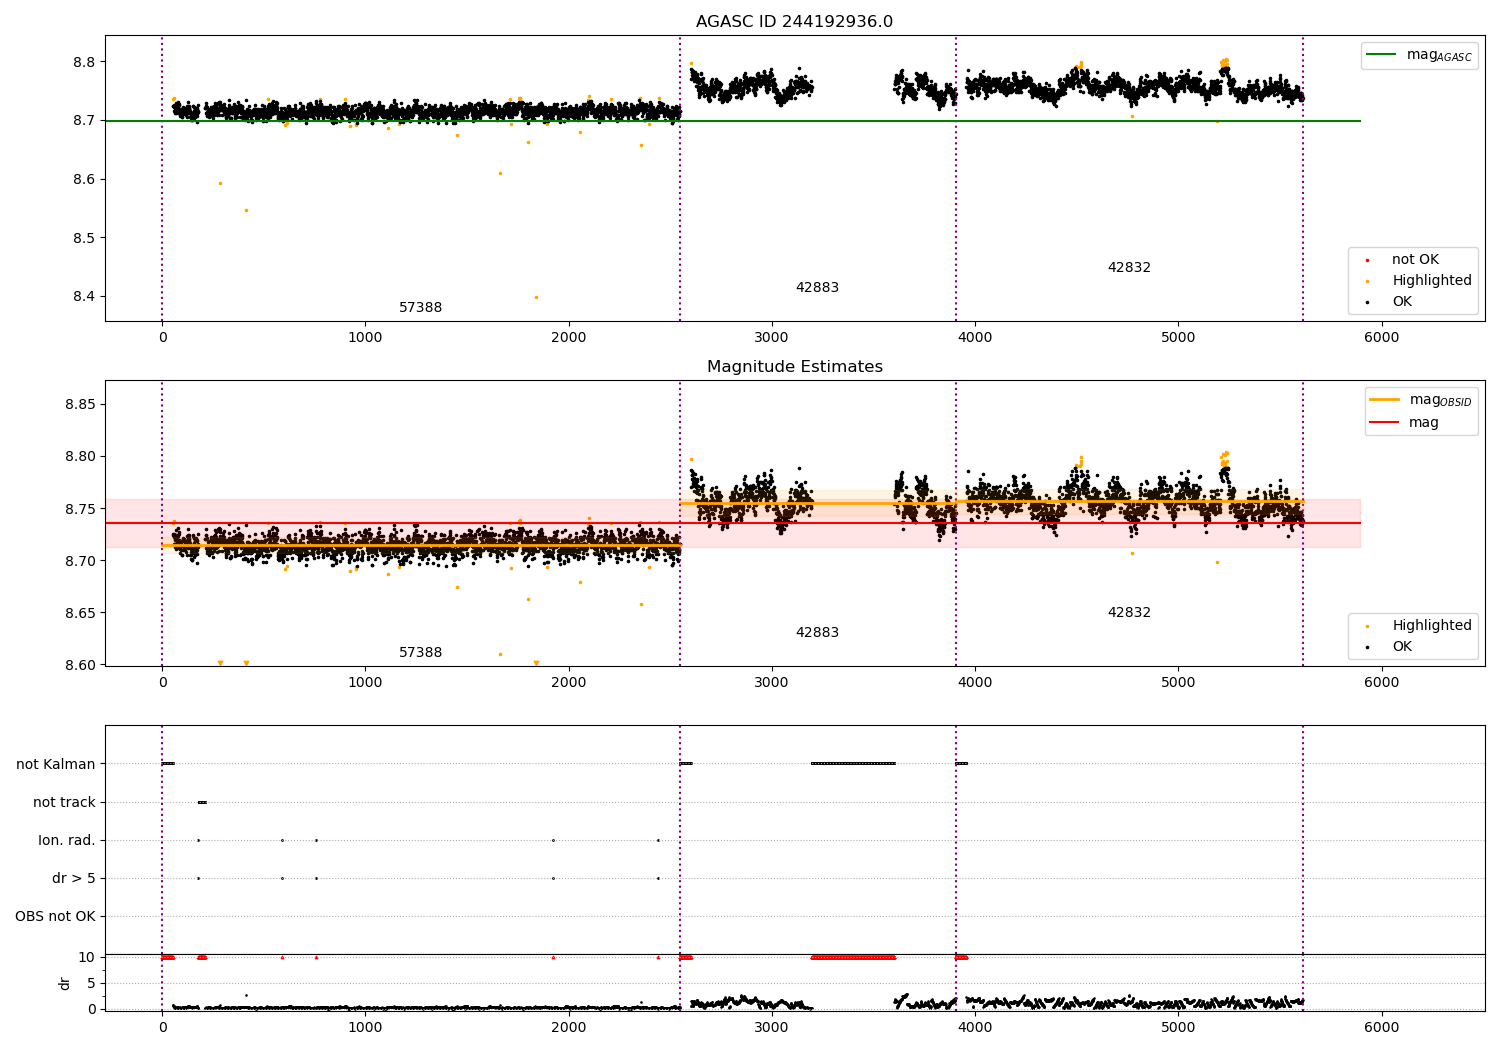
Task: Click the 3000 x-axis tick under the Magnitude Estimates plot
Action: [772, 683]
